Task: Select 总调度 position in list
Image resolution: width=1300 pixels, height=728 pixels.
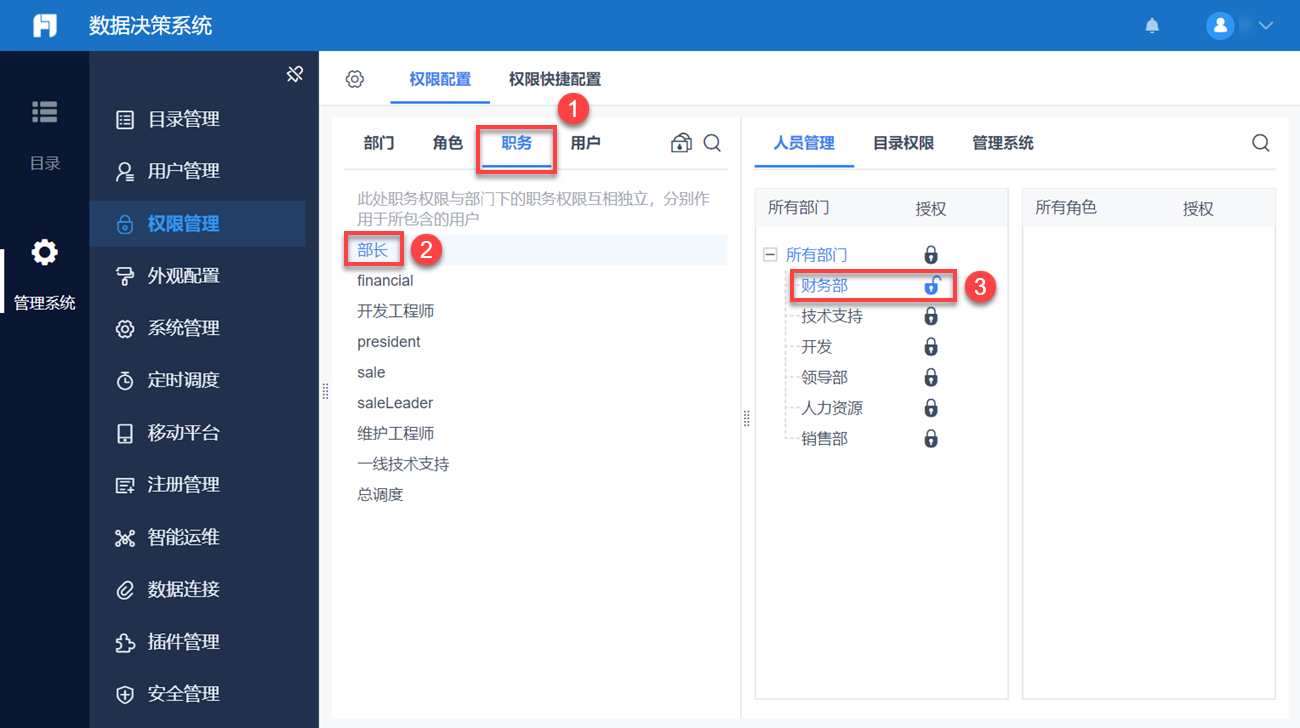Action: [x=380, y=495]
